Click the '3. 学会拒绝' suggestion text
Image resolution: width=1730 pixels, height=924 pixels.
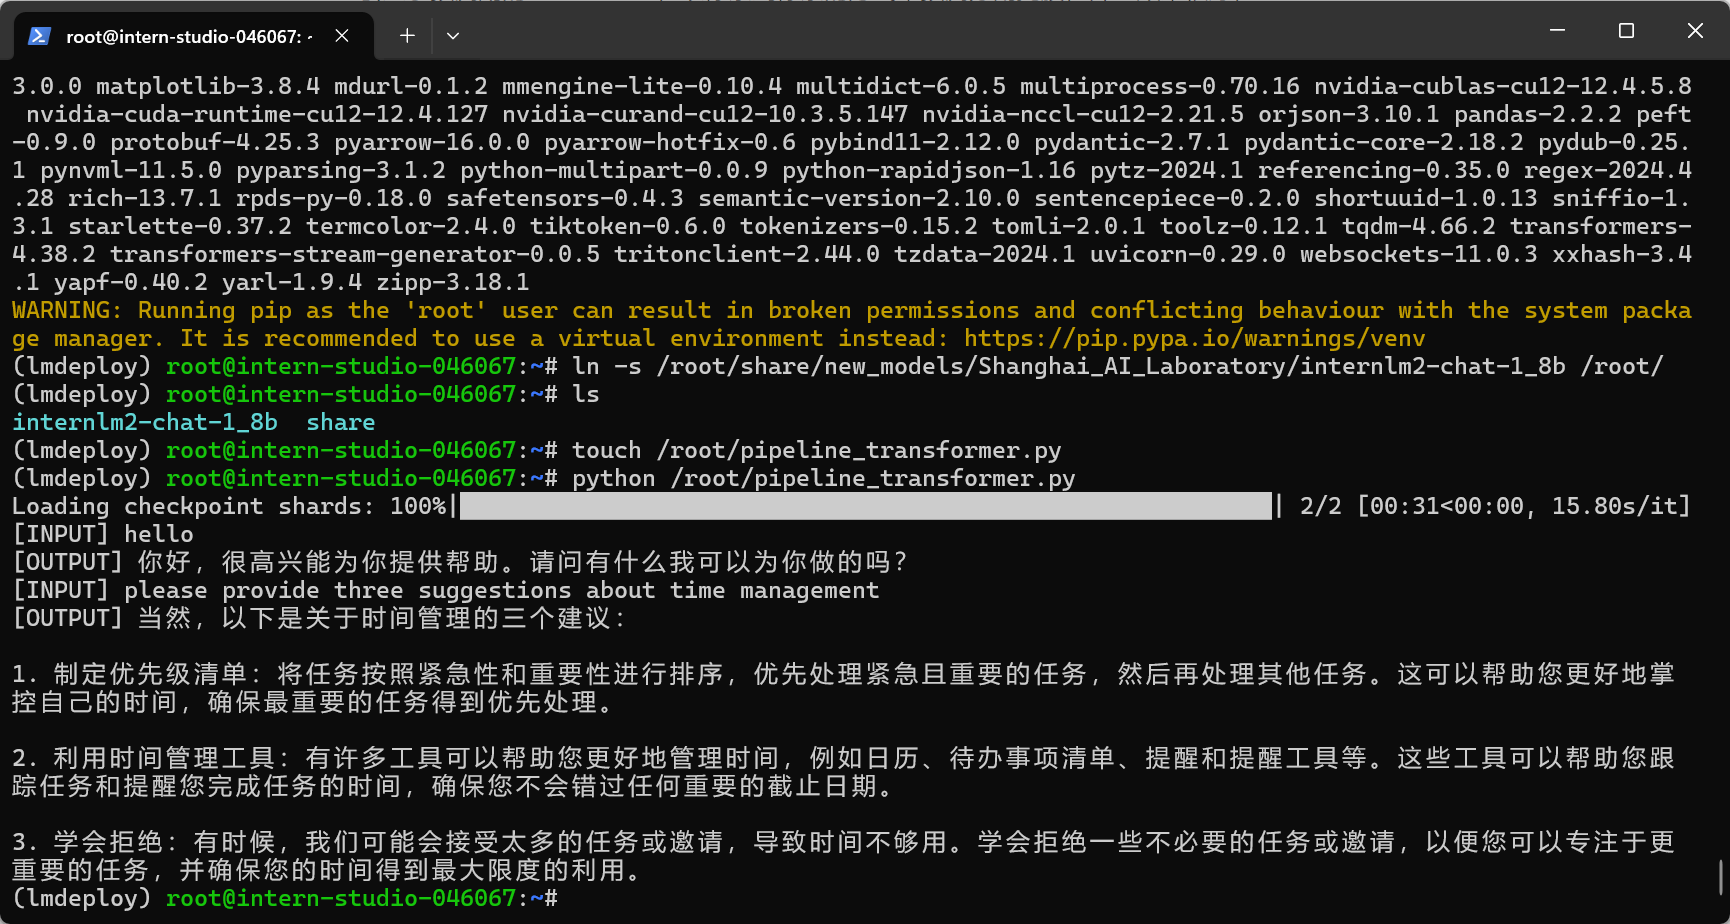click(843, 857)
